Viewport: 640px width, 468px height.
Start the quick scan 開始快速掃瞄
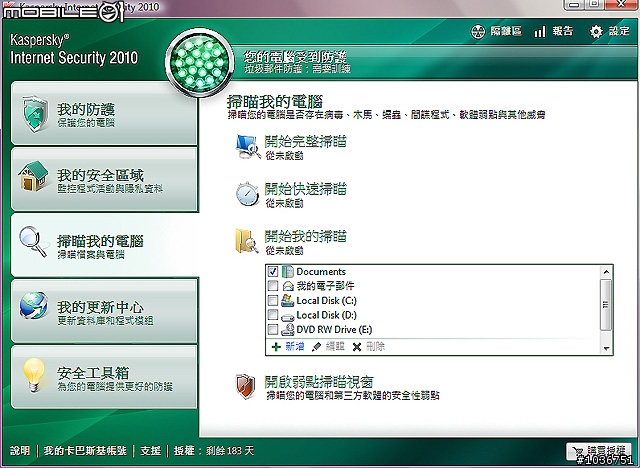[x=305, y=189]
